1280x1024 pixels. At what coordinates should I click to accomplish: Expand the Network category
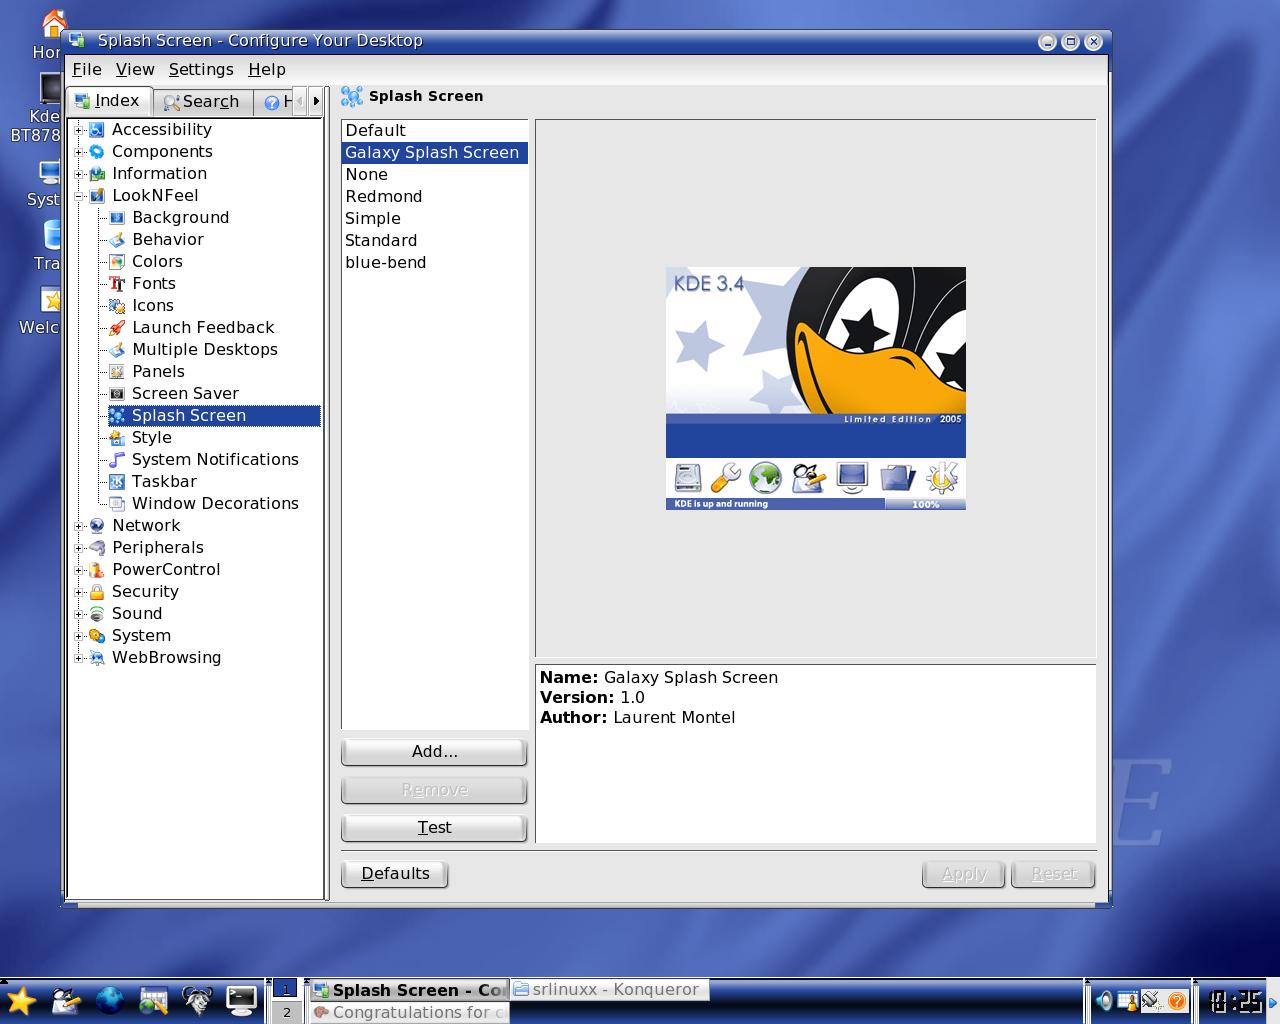[x=79, y=526]
